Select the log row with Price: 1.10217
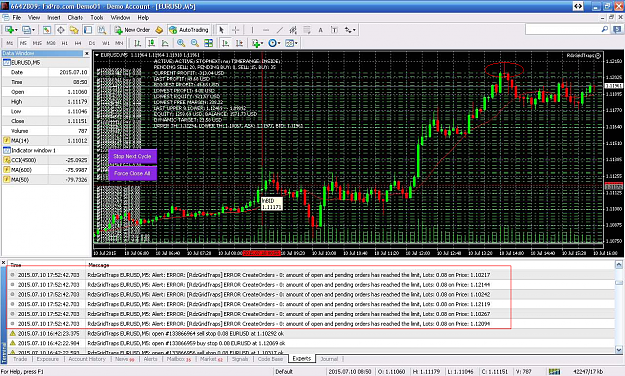This screenshot has height=376, width=625. pyautogui.click(x=311, y=275)
